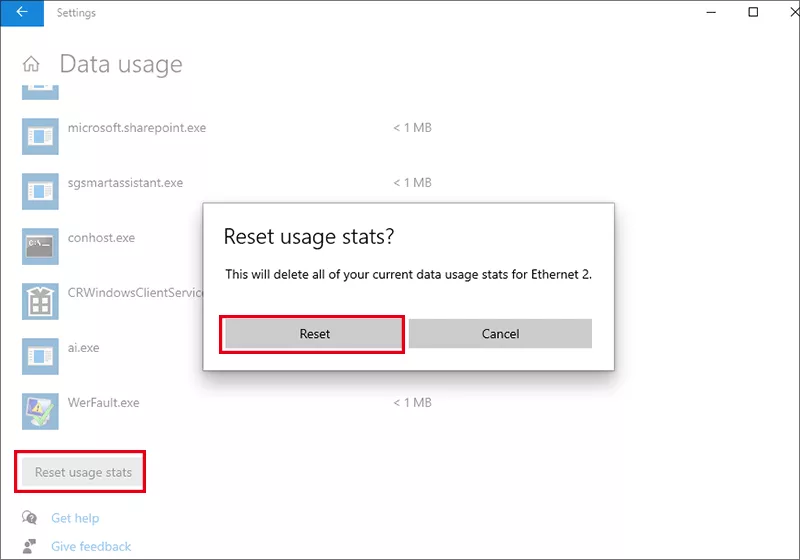The image size is (800, 560).
Task: Select the microsoft.sharepoint.exe label
Action: point(137,128)
